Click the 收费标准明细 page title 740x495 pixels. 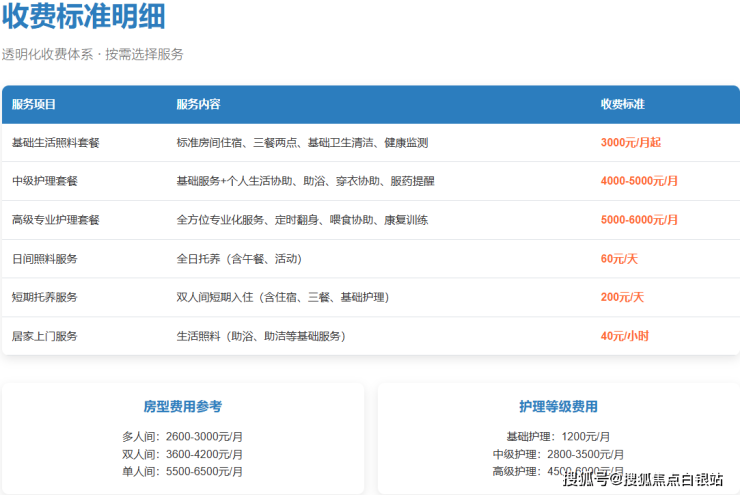tap(84, 17)
